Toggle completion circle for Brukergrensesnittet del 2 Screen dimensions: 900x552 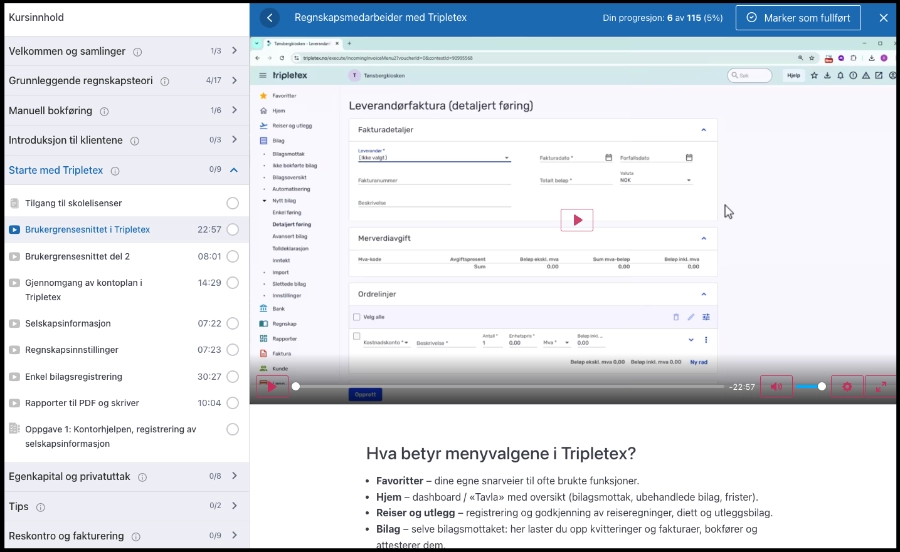coord(232,256)
